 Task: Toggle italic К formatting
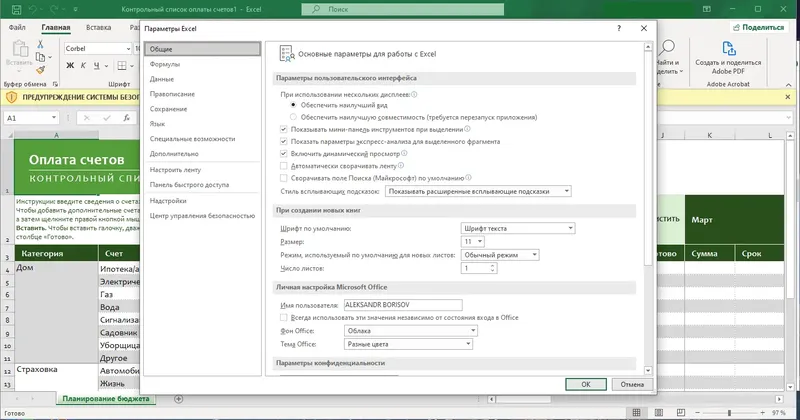83,65
